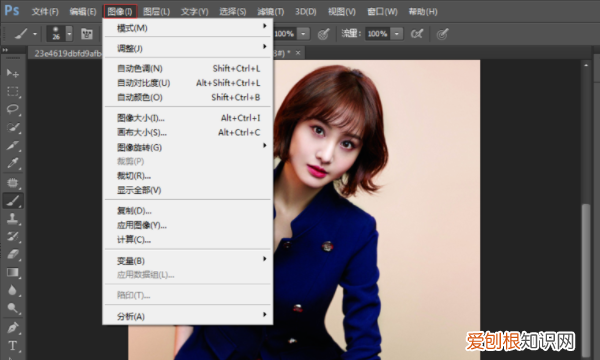
Task: Choose 画布大小(S)... menu entry
Action: (188, 132)
